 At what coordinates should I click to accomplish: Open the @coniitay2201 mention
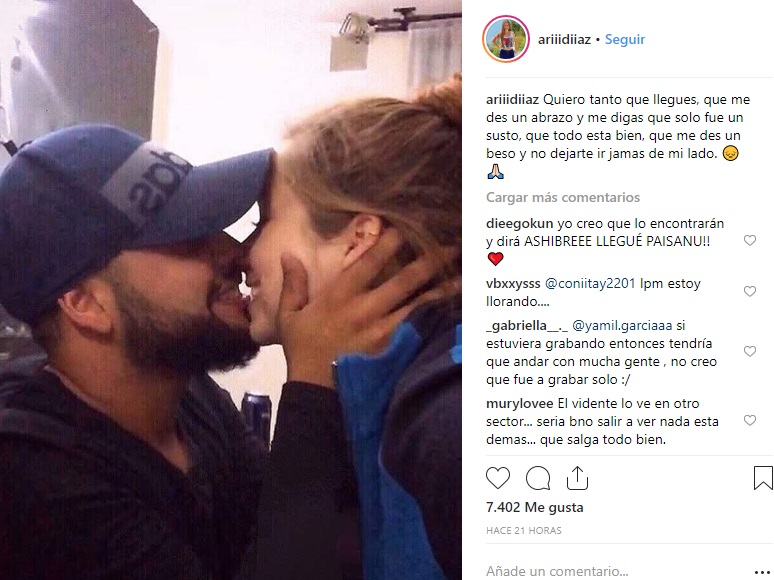coord(590,284)
